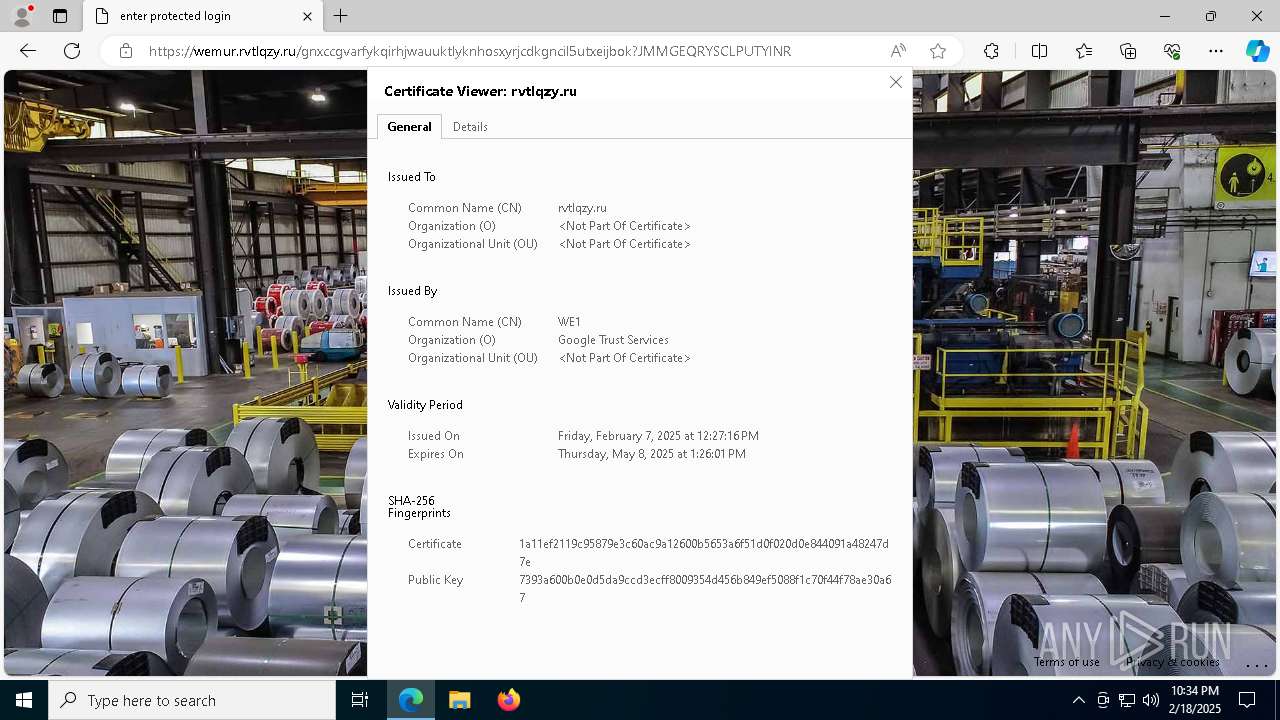Screen dimensions: 1280x720
Task: Select the Issued On date value
Action: [658, 436]
